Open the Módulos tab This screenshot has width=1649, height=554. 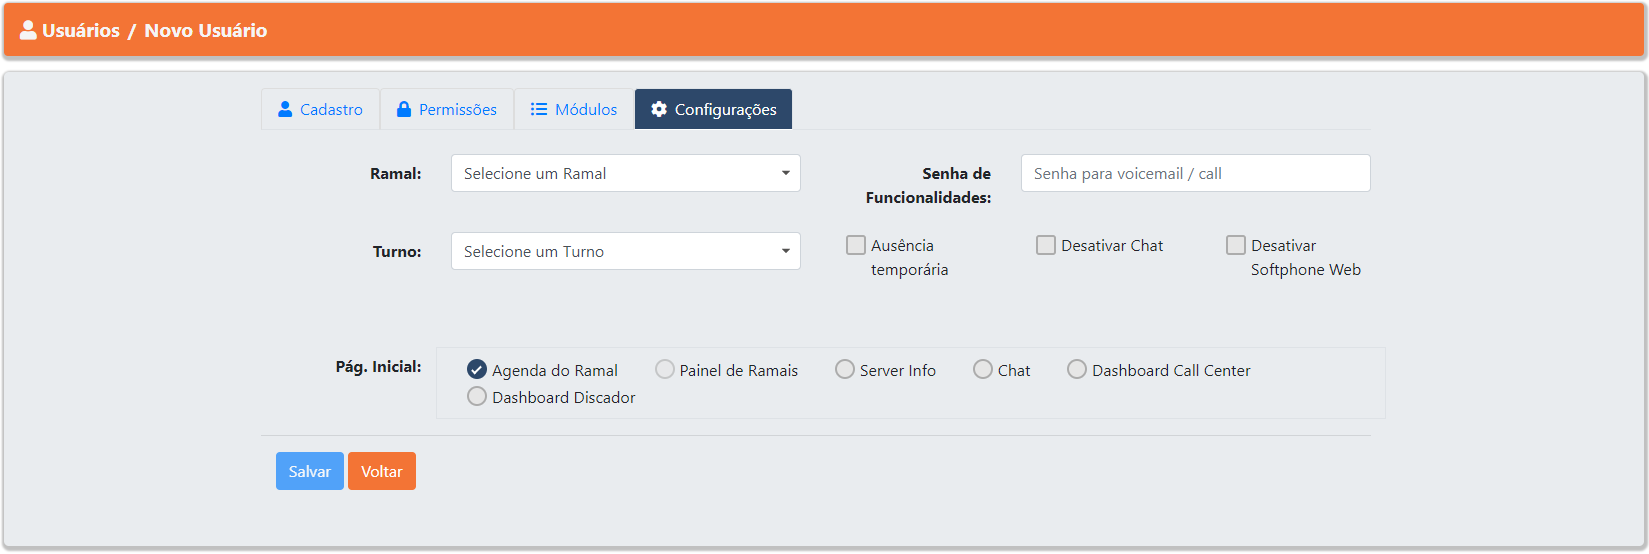574,109
